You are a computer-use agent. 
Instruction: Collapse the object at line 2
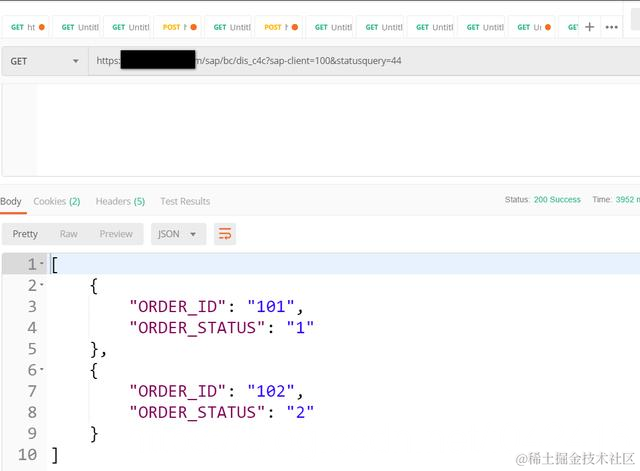click(x=42, y=284)
